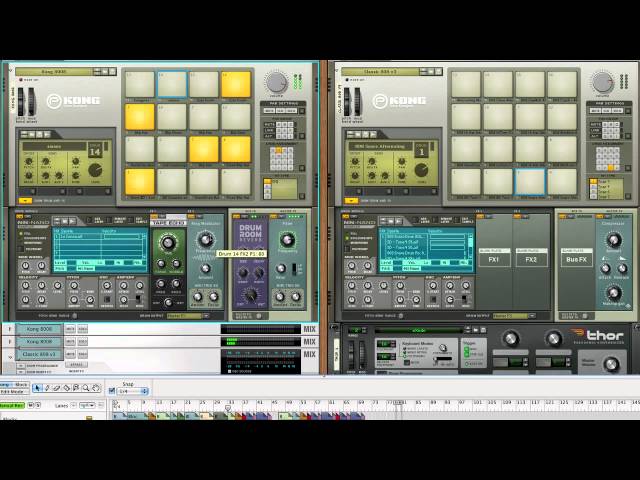Click the Thor mod wheel

(x=362, y=354)
